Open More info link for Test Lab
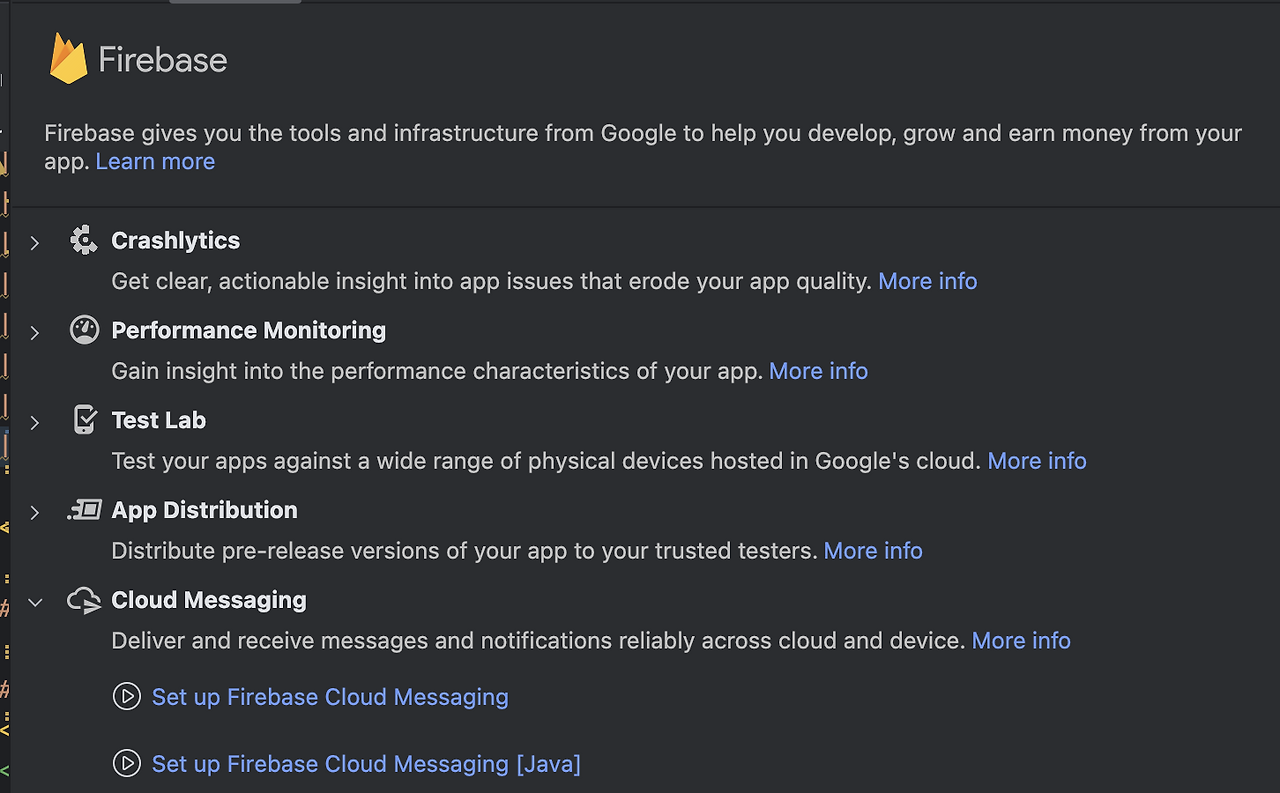Image resolution: width=1280 pixels, height=793 pixels. point(1037,461)
